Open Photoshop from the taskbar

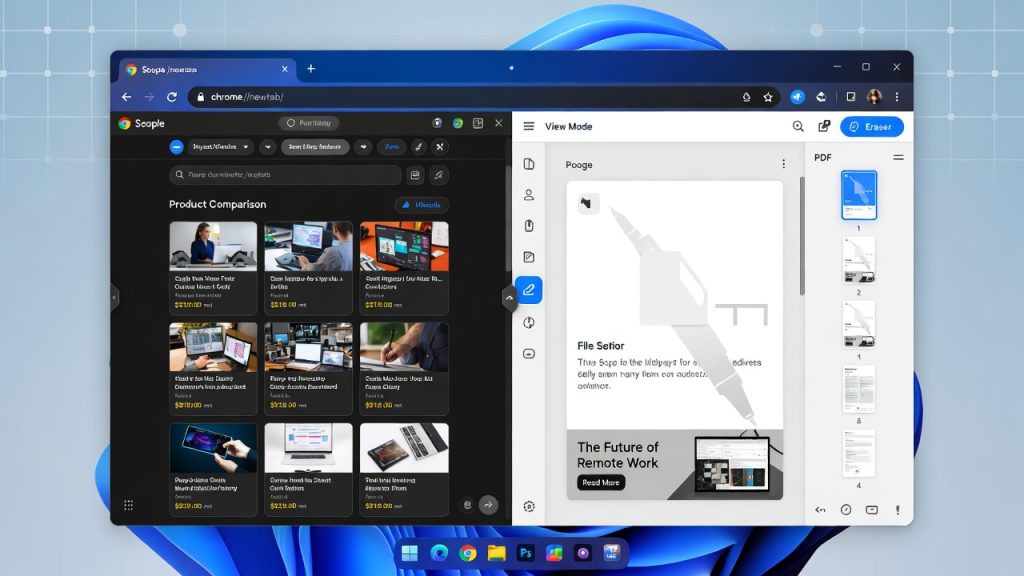(525, 553)
